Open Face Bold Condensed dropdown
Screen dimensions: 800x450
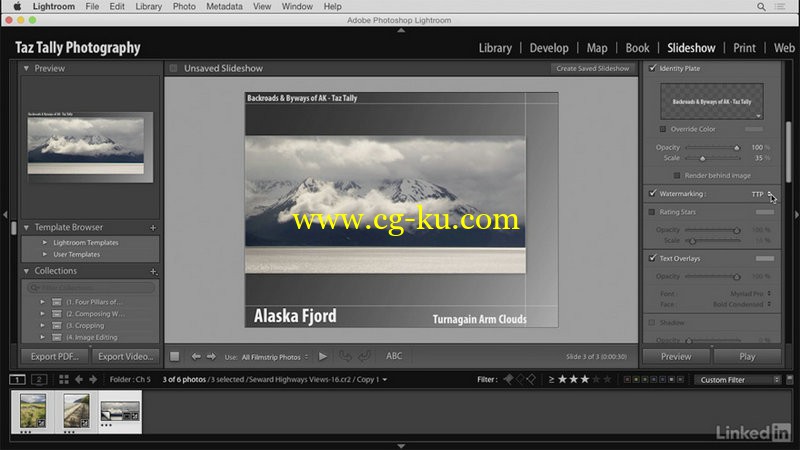tap(742, 304)
